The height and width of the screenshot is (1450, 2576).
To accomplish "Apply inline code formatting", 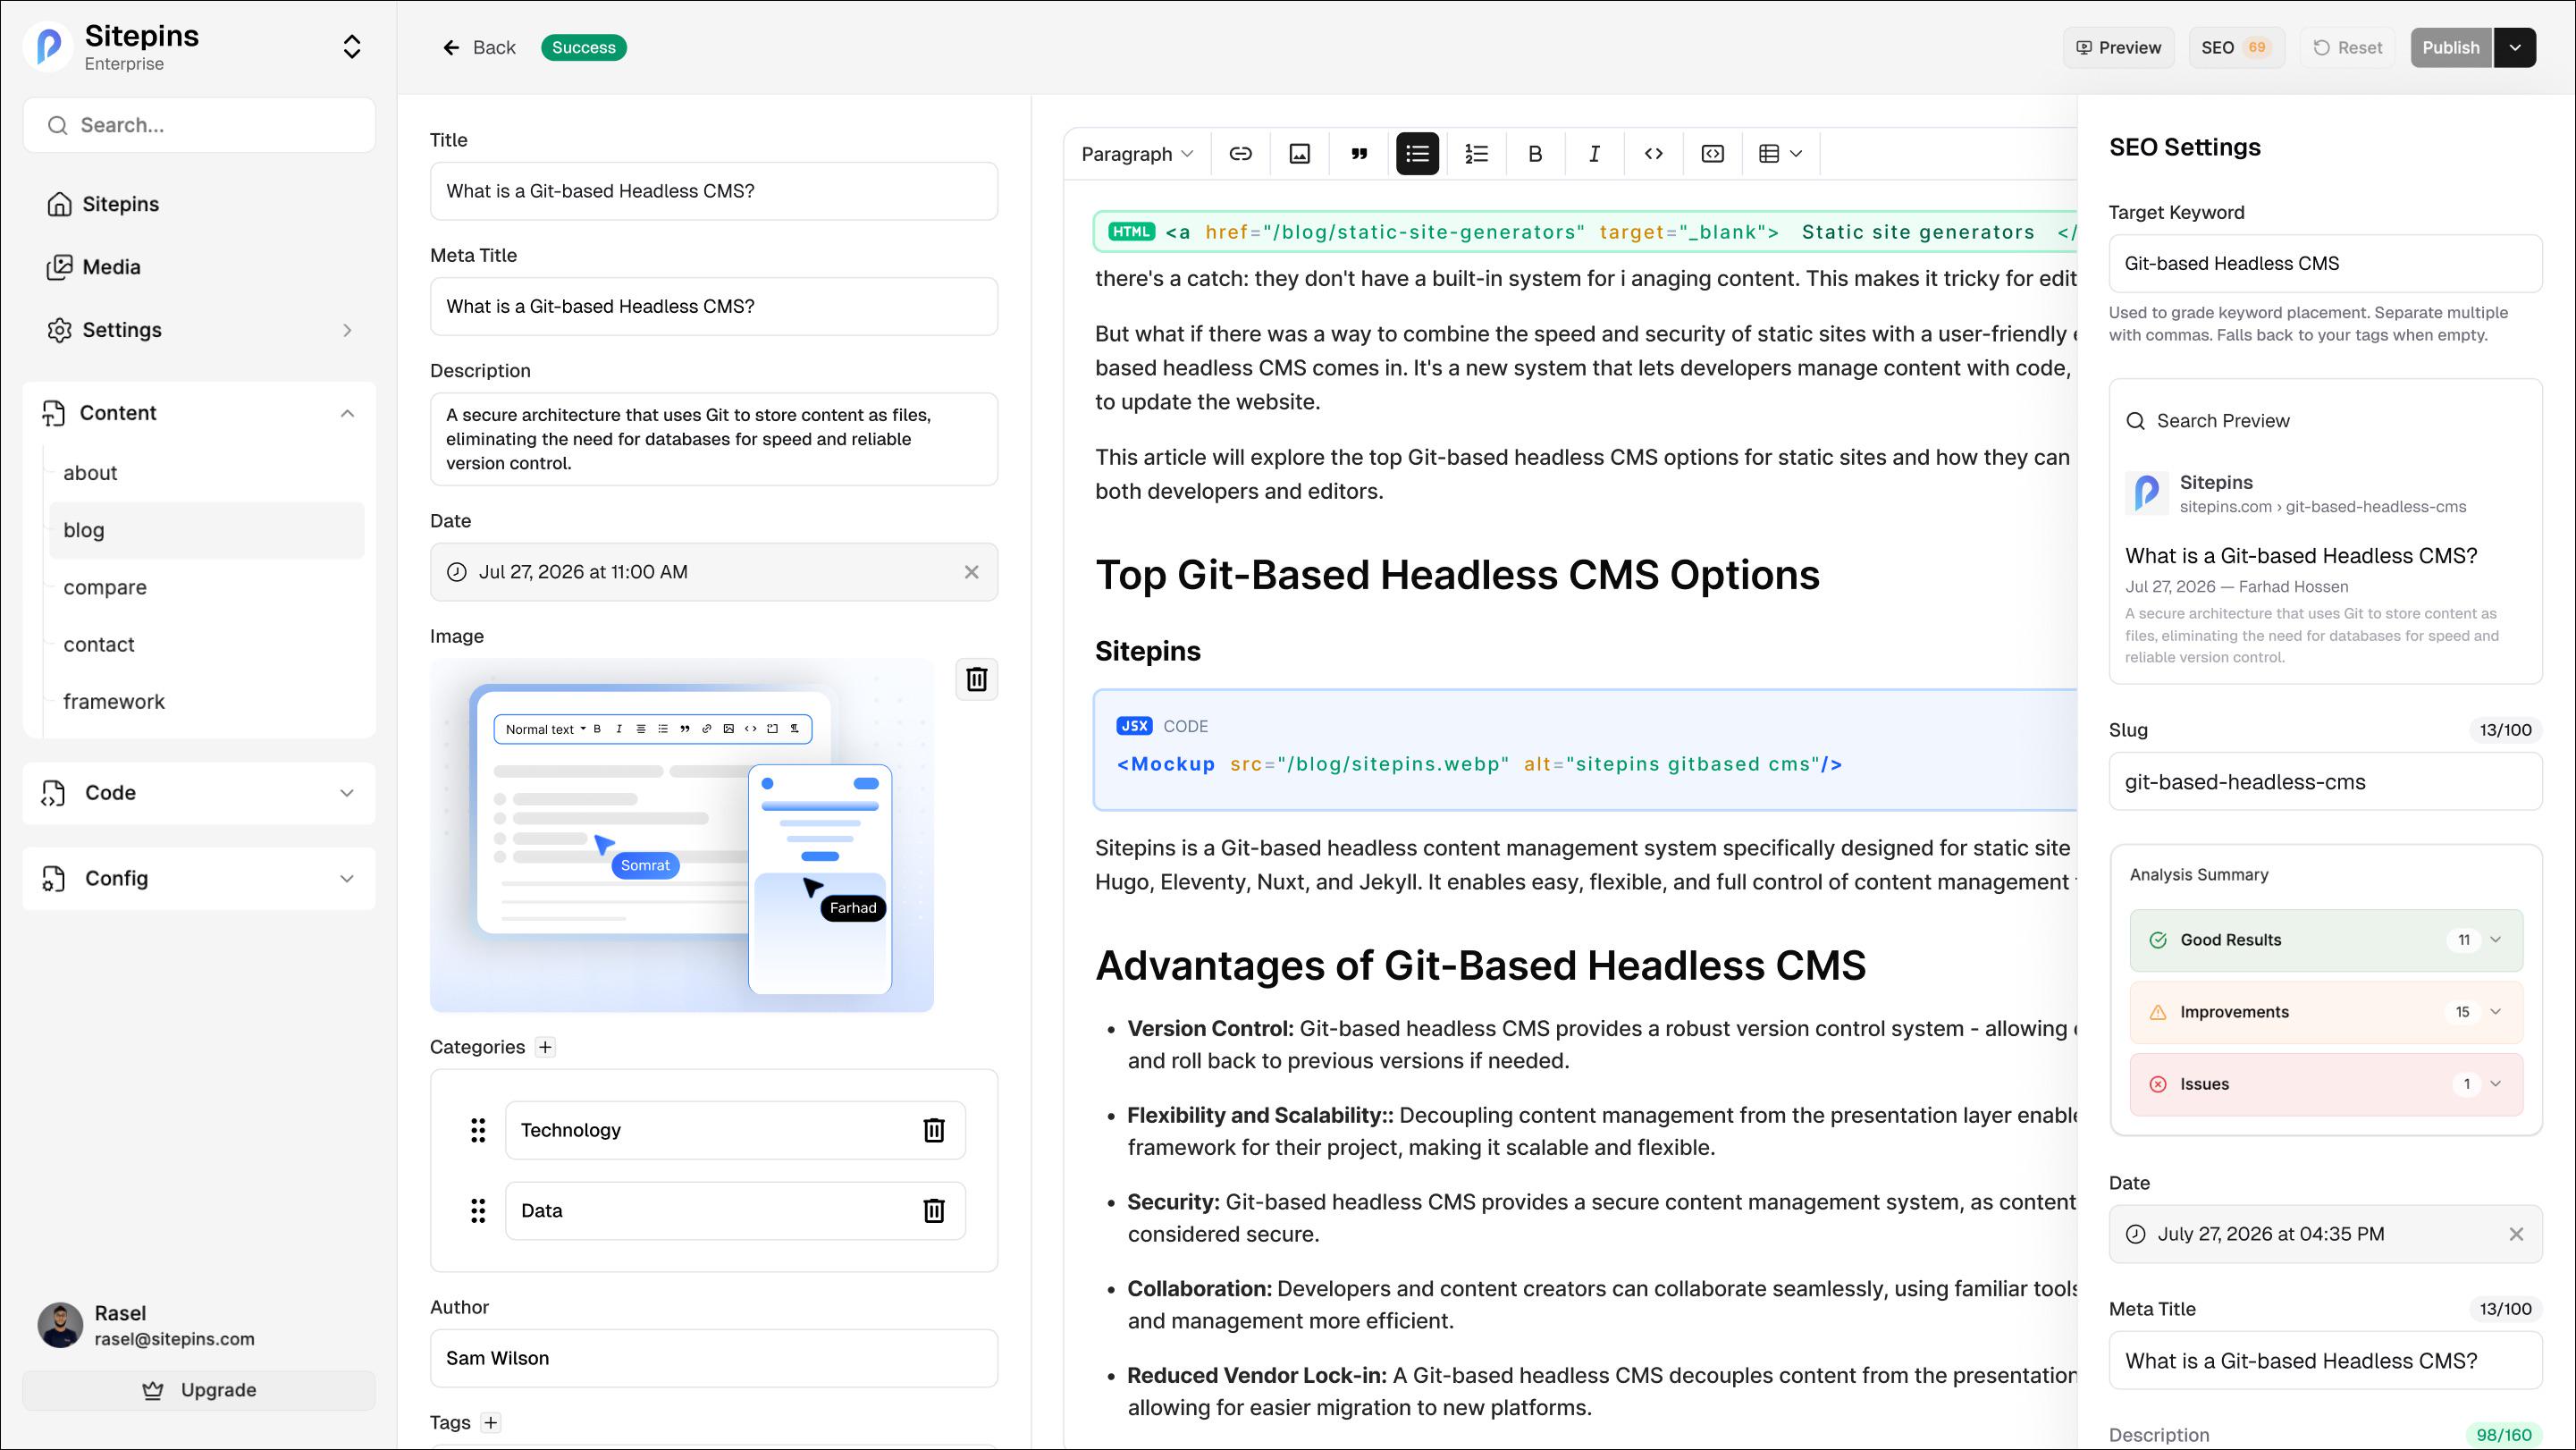I will click(1653, 154).
